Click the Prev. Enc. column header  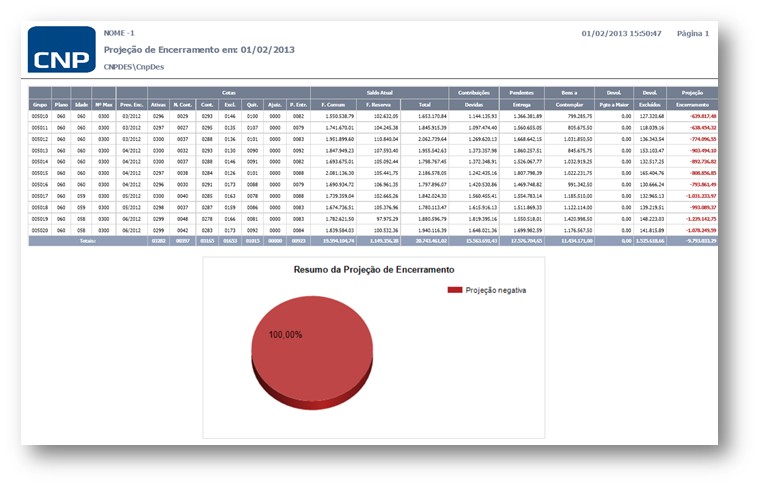pyautogui.click(x=131, y=105)
